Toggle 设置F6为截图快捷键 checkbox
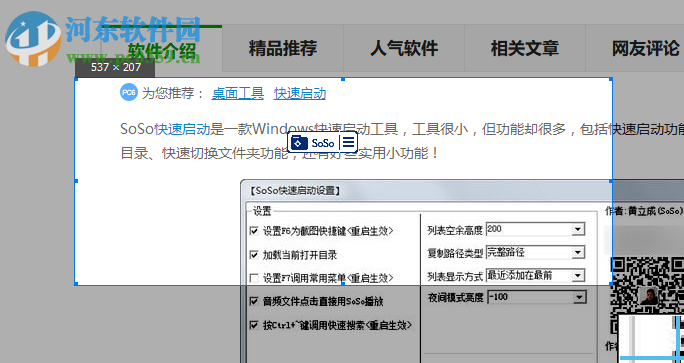The width and height of the screenshot is (684, 363). (x=254, y=231)
